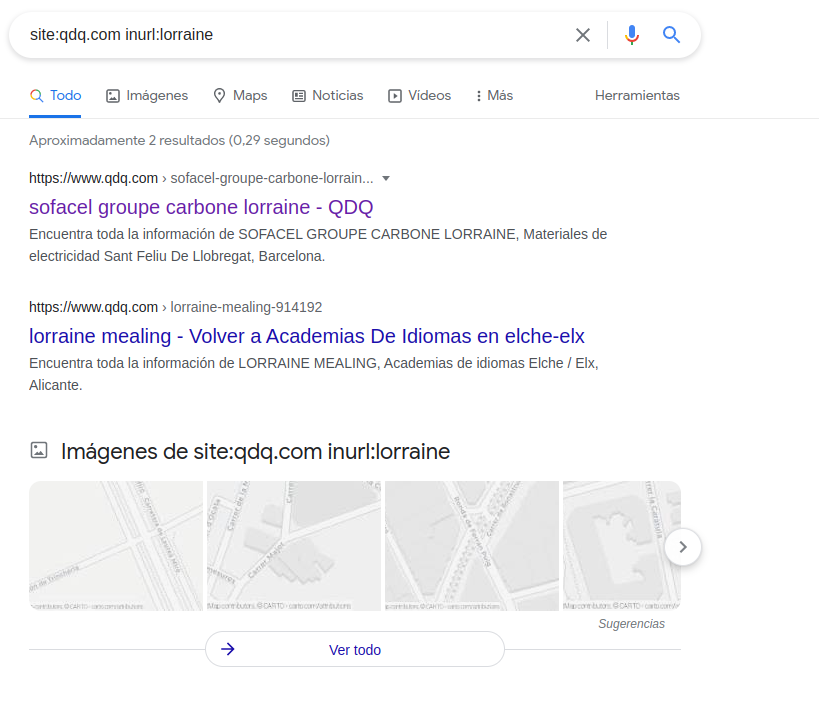Screen dimensions: 819x706
Task: Open sofacel groupe carbone lorraine result
Action: tap(201, 207)
